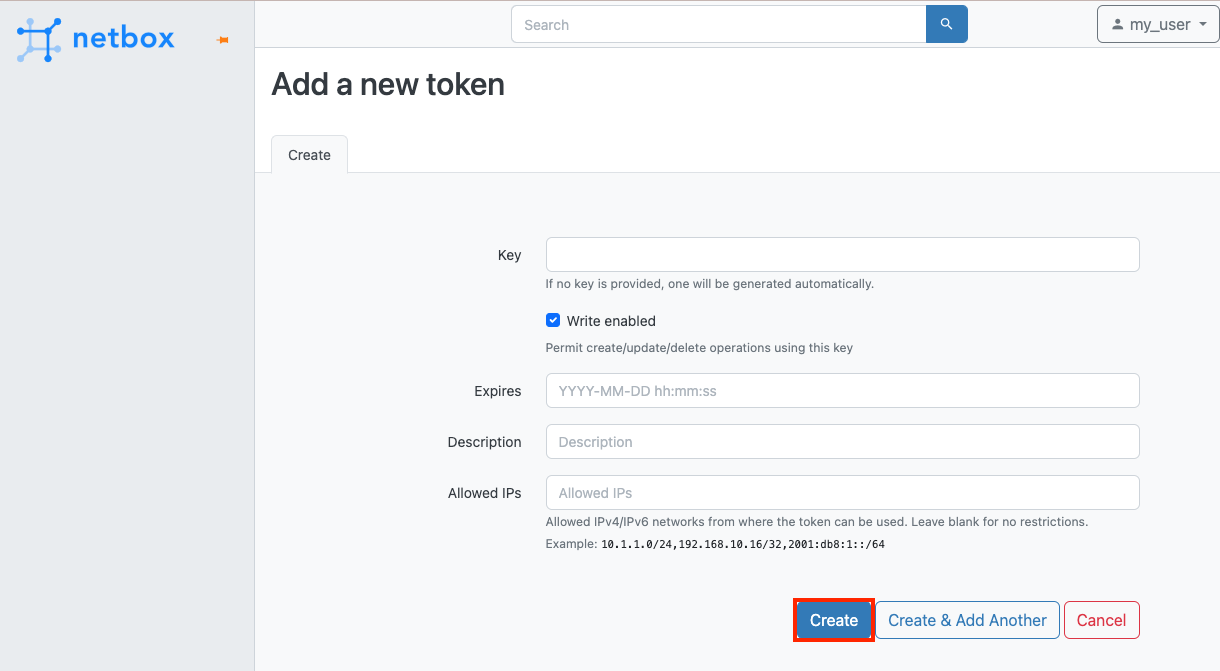Click the blue Create button
Image resolution: width=1220 pixels, height=671 pixels.
click(834, 620)
